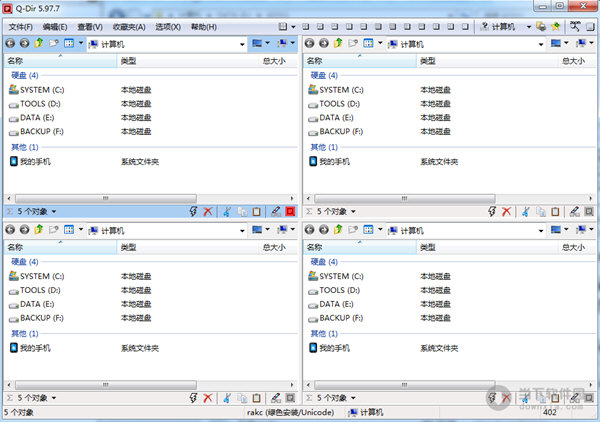Image resolution: width=600 pixels, height=422 pixels.
Task: Click paste clipboard in top-left pane
Action: [x=257, y=212]
